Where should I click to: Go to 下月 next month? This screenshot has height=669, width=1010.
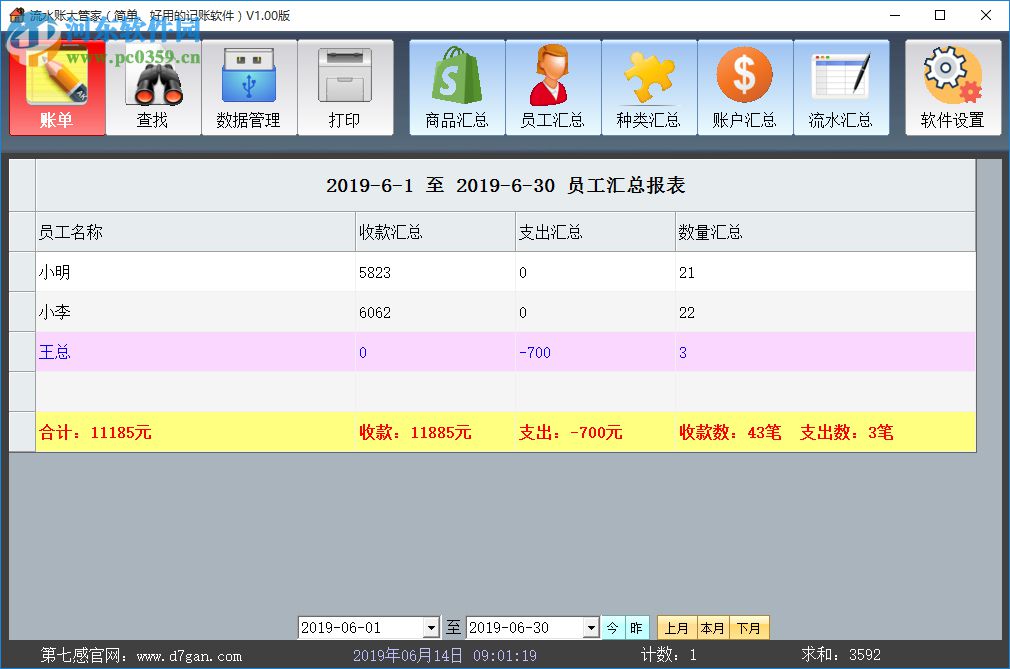749,627
